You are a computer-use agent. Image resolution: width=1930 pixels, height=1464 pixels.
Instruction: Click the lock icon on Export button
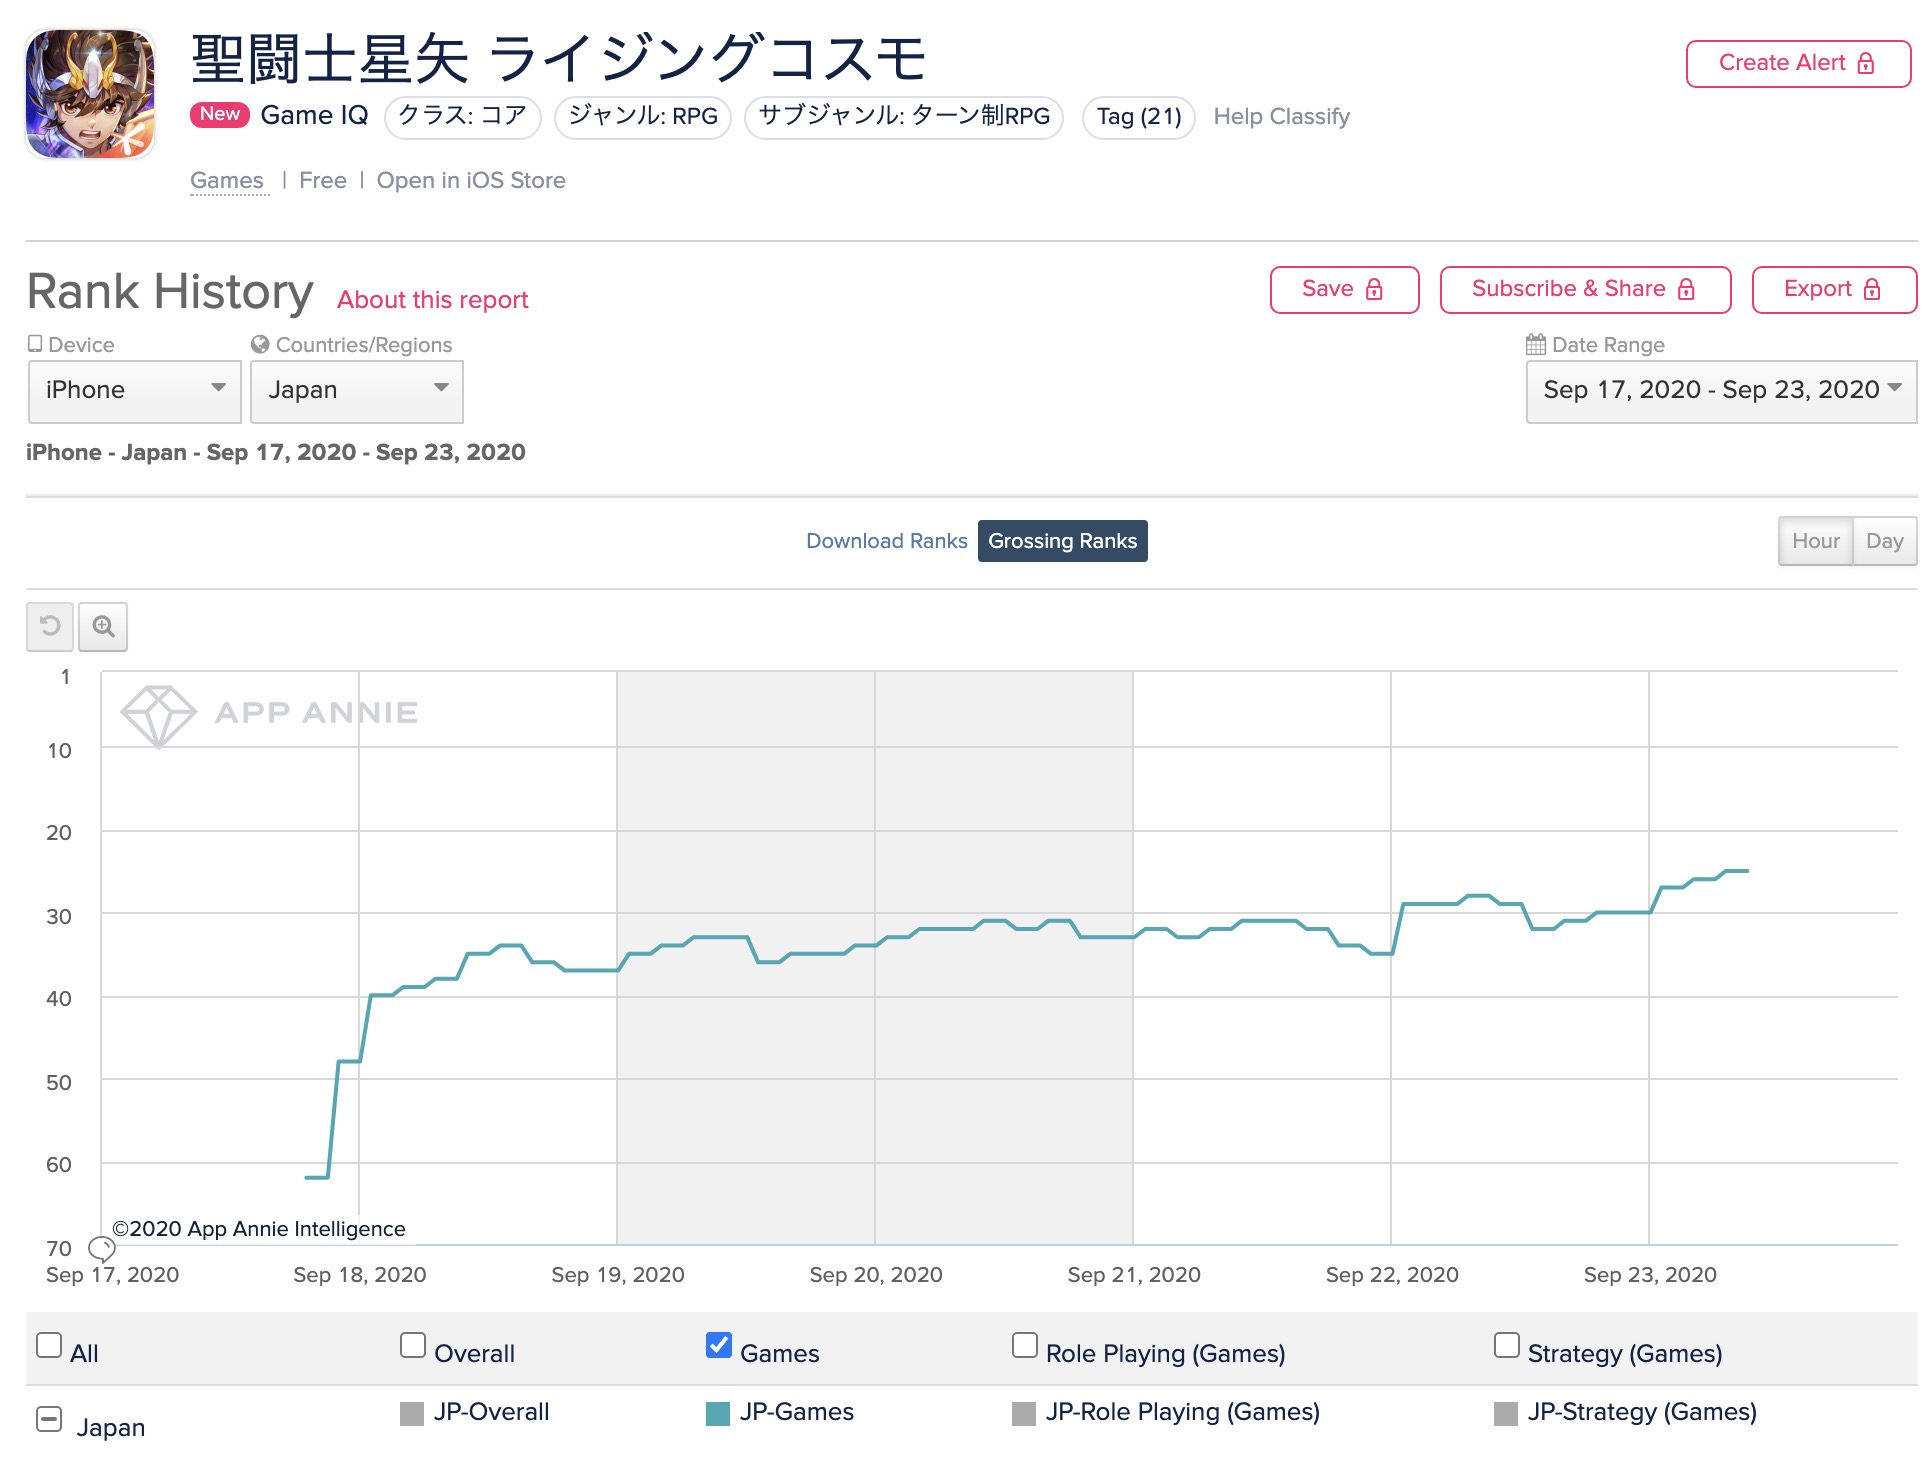[1872, 289]
